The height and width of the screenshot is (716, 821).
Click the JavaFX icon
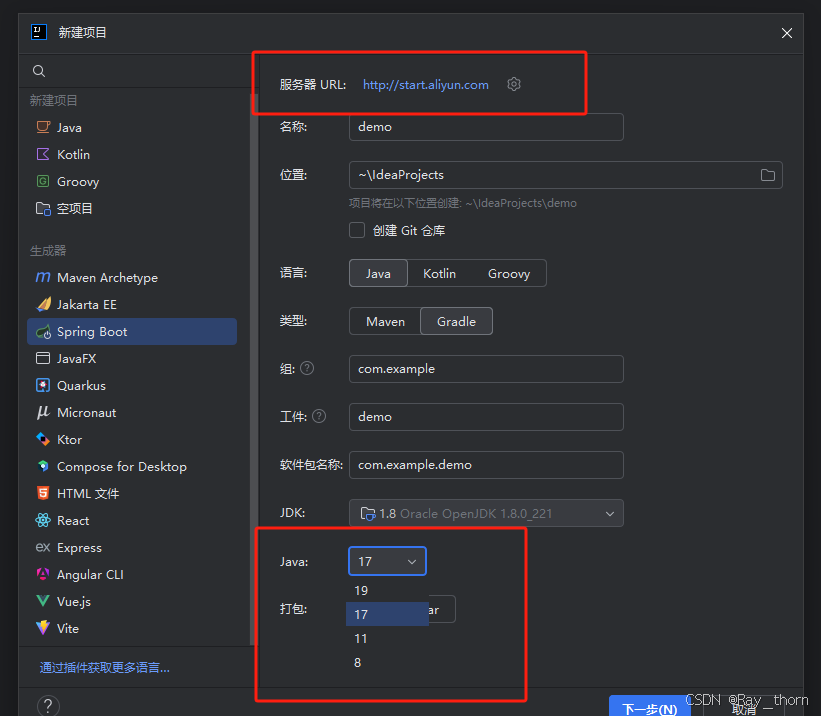(43, 358)
